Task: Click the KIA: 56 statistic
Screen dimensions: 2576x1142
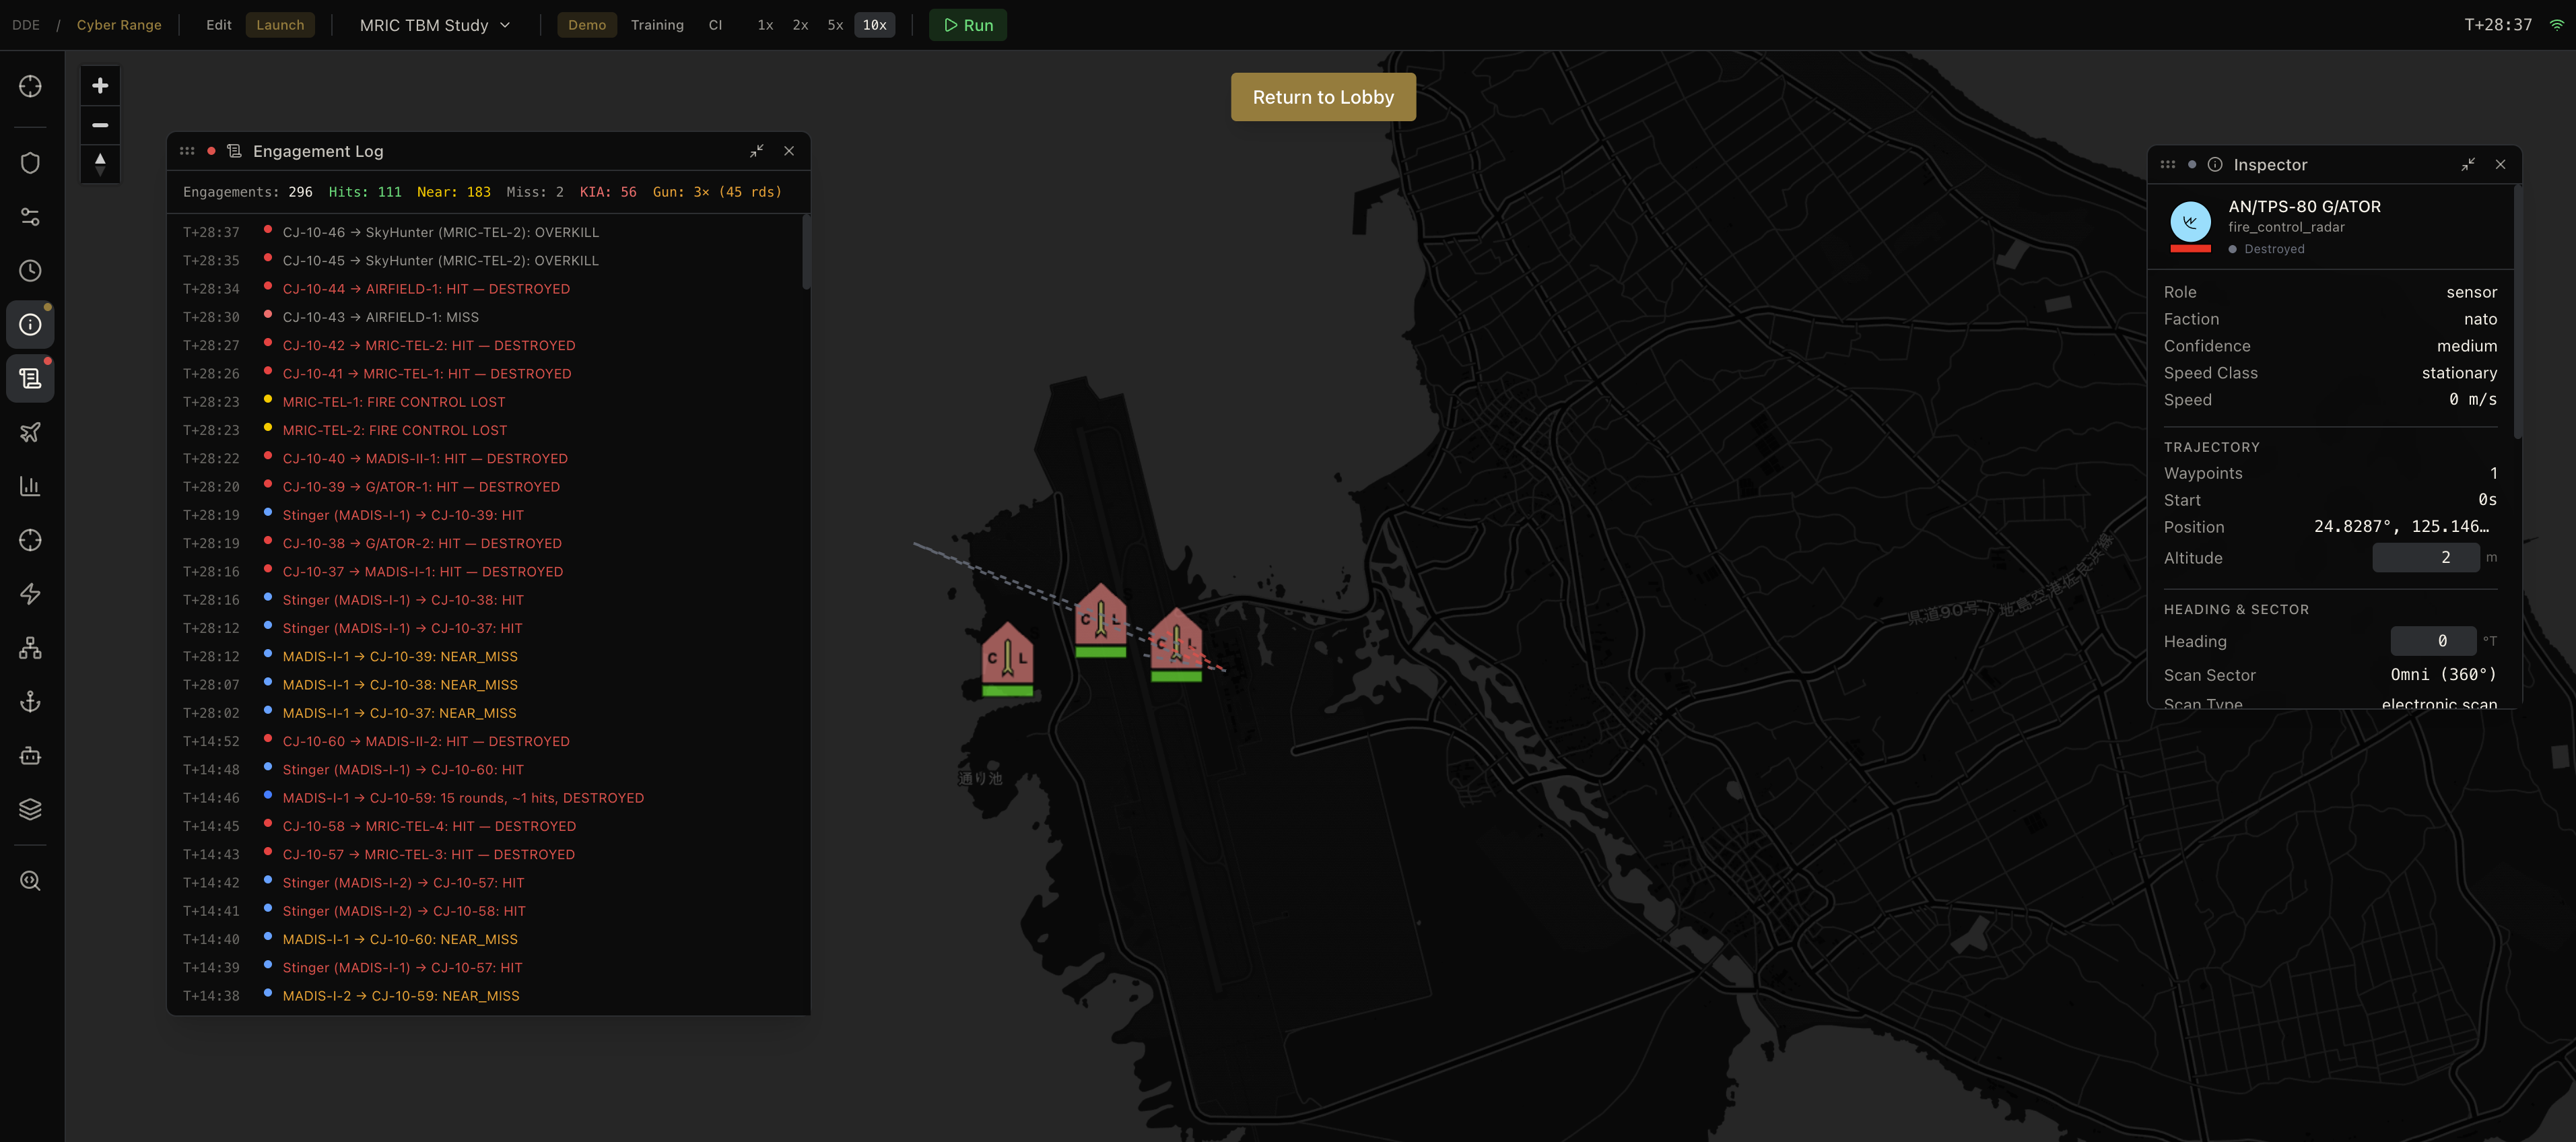Action: pyautogui.click(x=608, y=192)
